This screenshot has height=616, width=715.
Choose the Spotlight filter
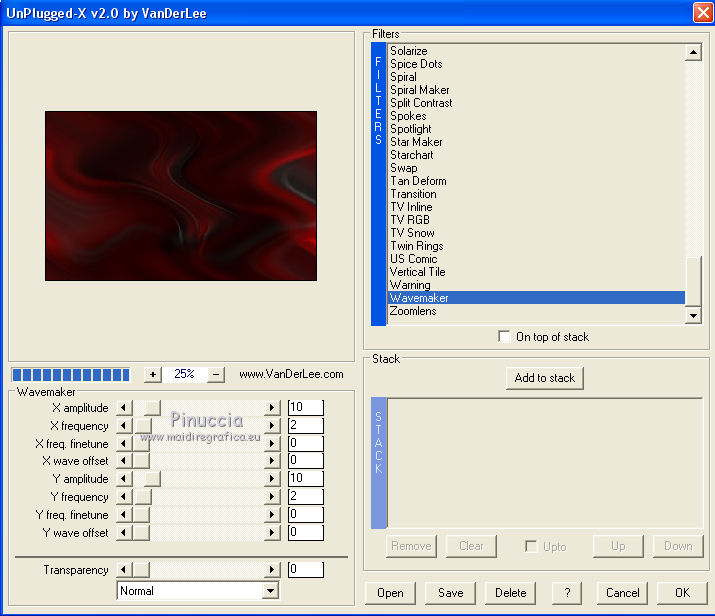410,129
